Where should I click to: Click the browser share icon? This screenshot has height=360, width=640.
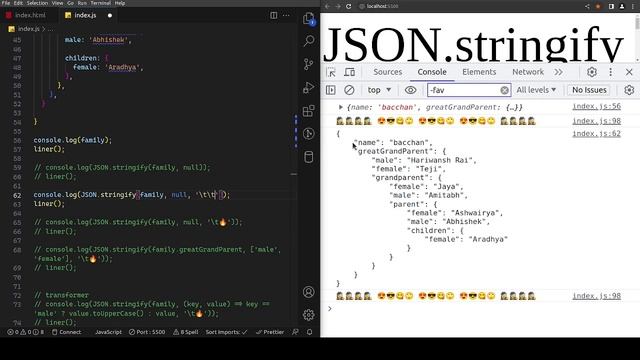pos(587,6)
